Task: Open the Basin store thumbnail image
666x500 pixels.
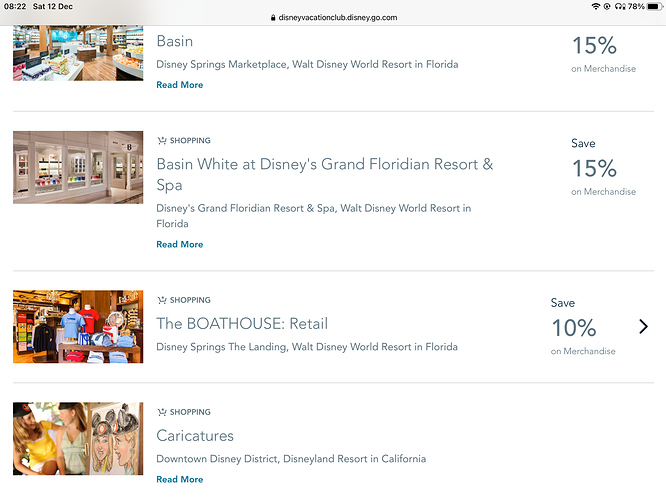Action: (x=78, y=53)
